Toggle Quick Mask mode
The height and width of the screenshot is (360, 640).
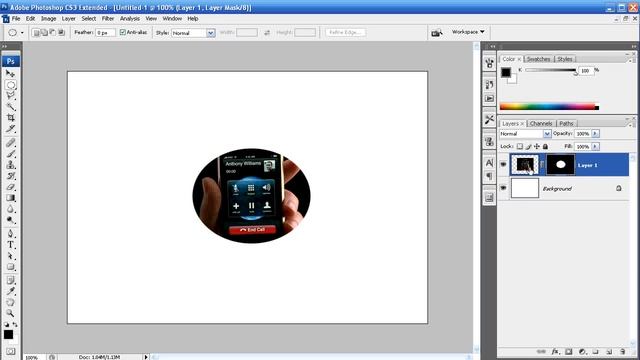pyautogui.click(x=11, y=351)
